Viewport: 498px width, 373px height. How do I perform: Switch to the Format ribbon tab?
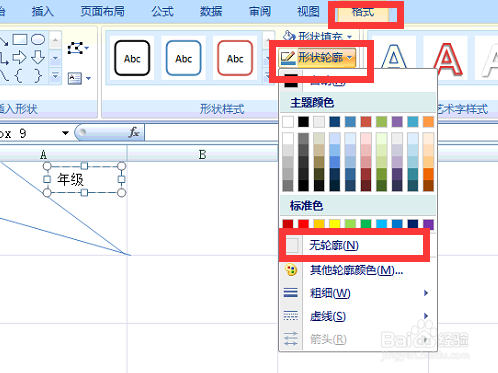[363, 13]
